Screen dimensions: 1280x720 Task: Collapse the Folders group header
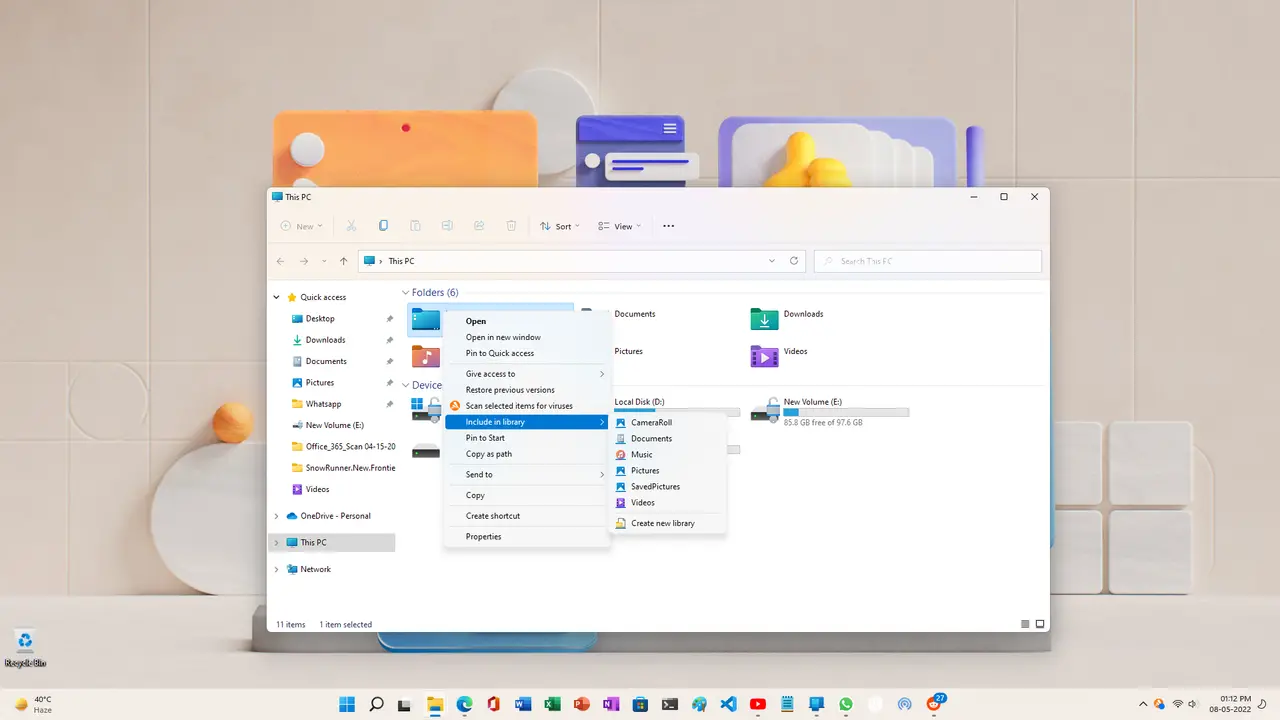(x=405, y=293)
